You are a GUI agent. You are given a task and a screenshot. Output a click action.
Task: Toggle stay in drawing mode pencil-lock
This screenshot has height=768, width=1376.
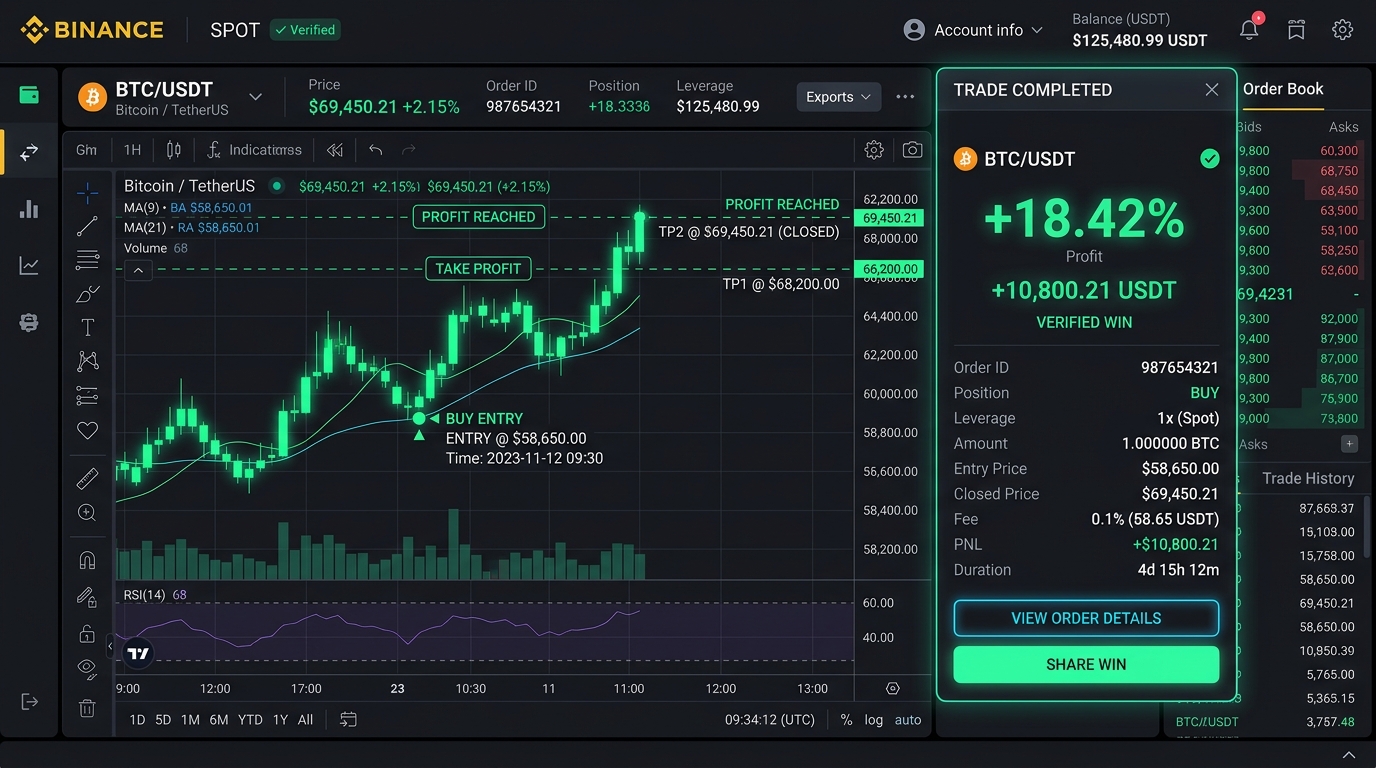coord(87,597)
